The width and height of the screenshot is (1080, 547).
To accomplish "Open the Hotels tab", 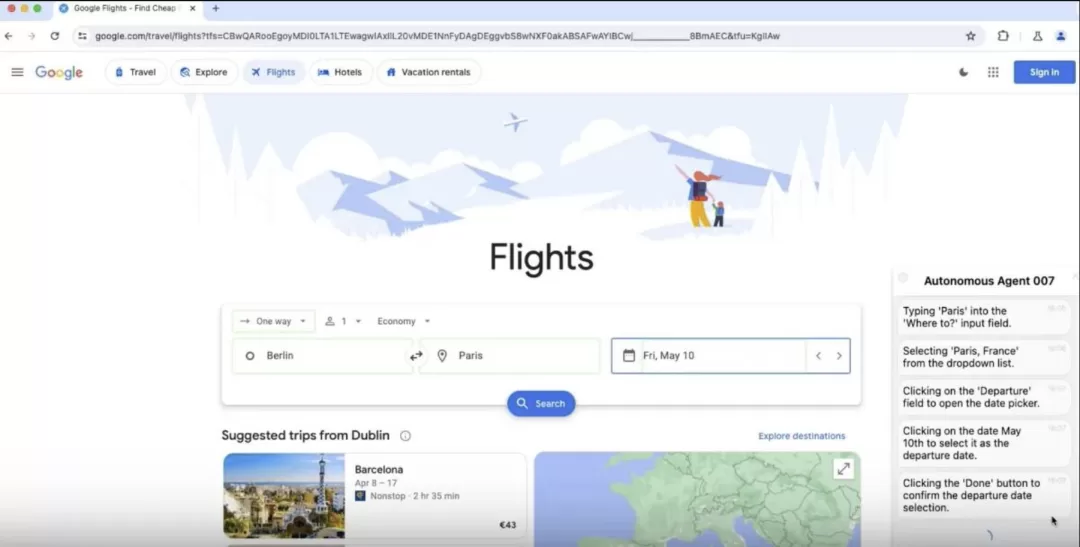I will pos(340,72).
